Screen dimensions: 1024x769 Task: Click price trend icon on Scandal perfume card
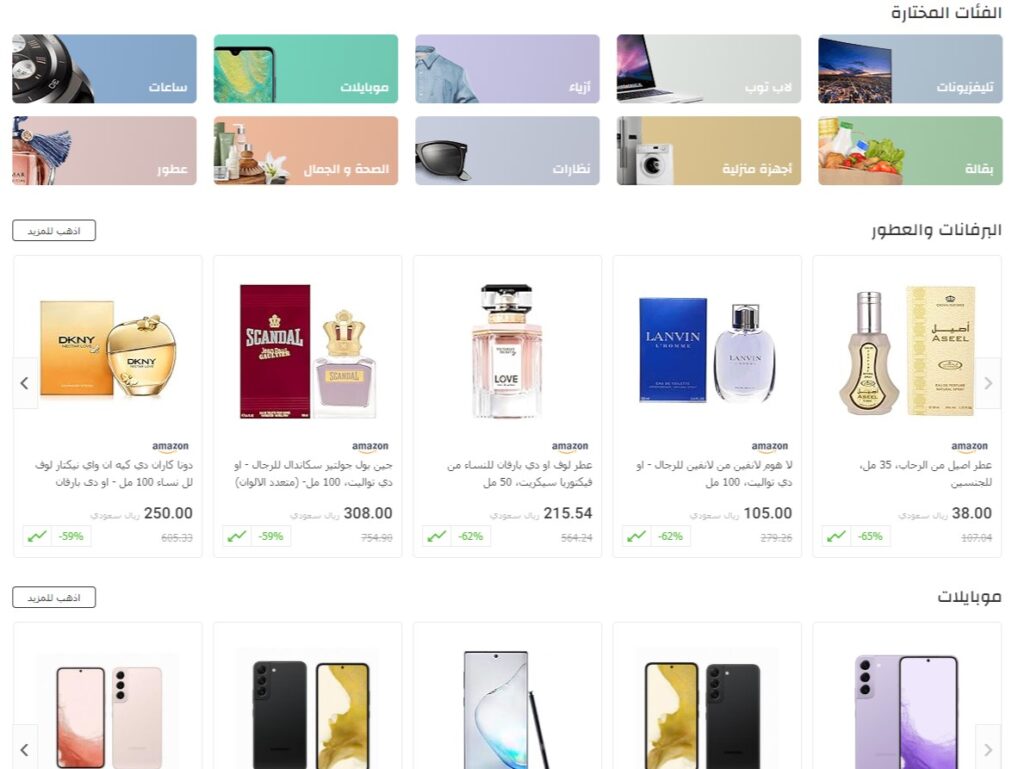[x=237, y=536]
